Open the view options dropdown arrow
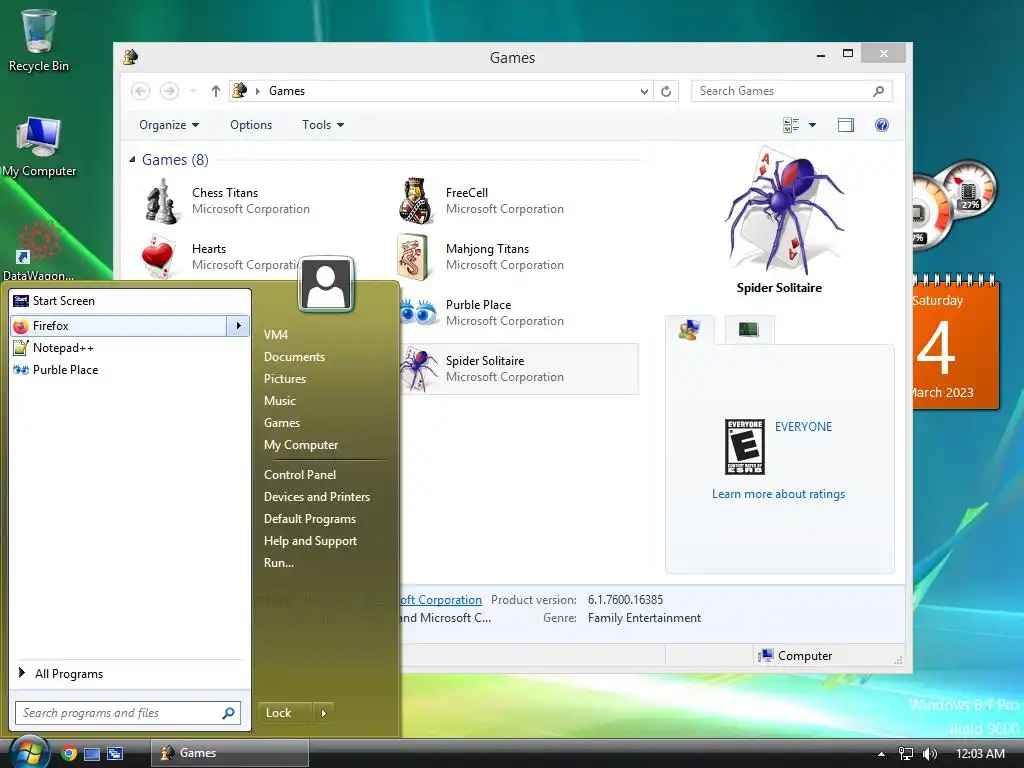This screenshot has height=768, width=1024. click(x=812, y=125)
